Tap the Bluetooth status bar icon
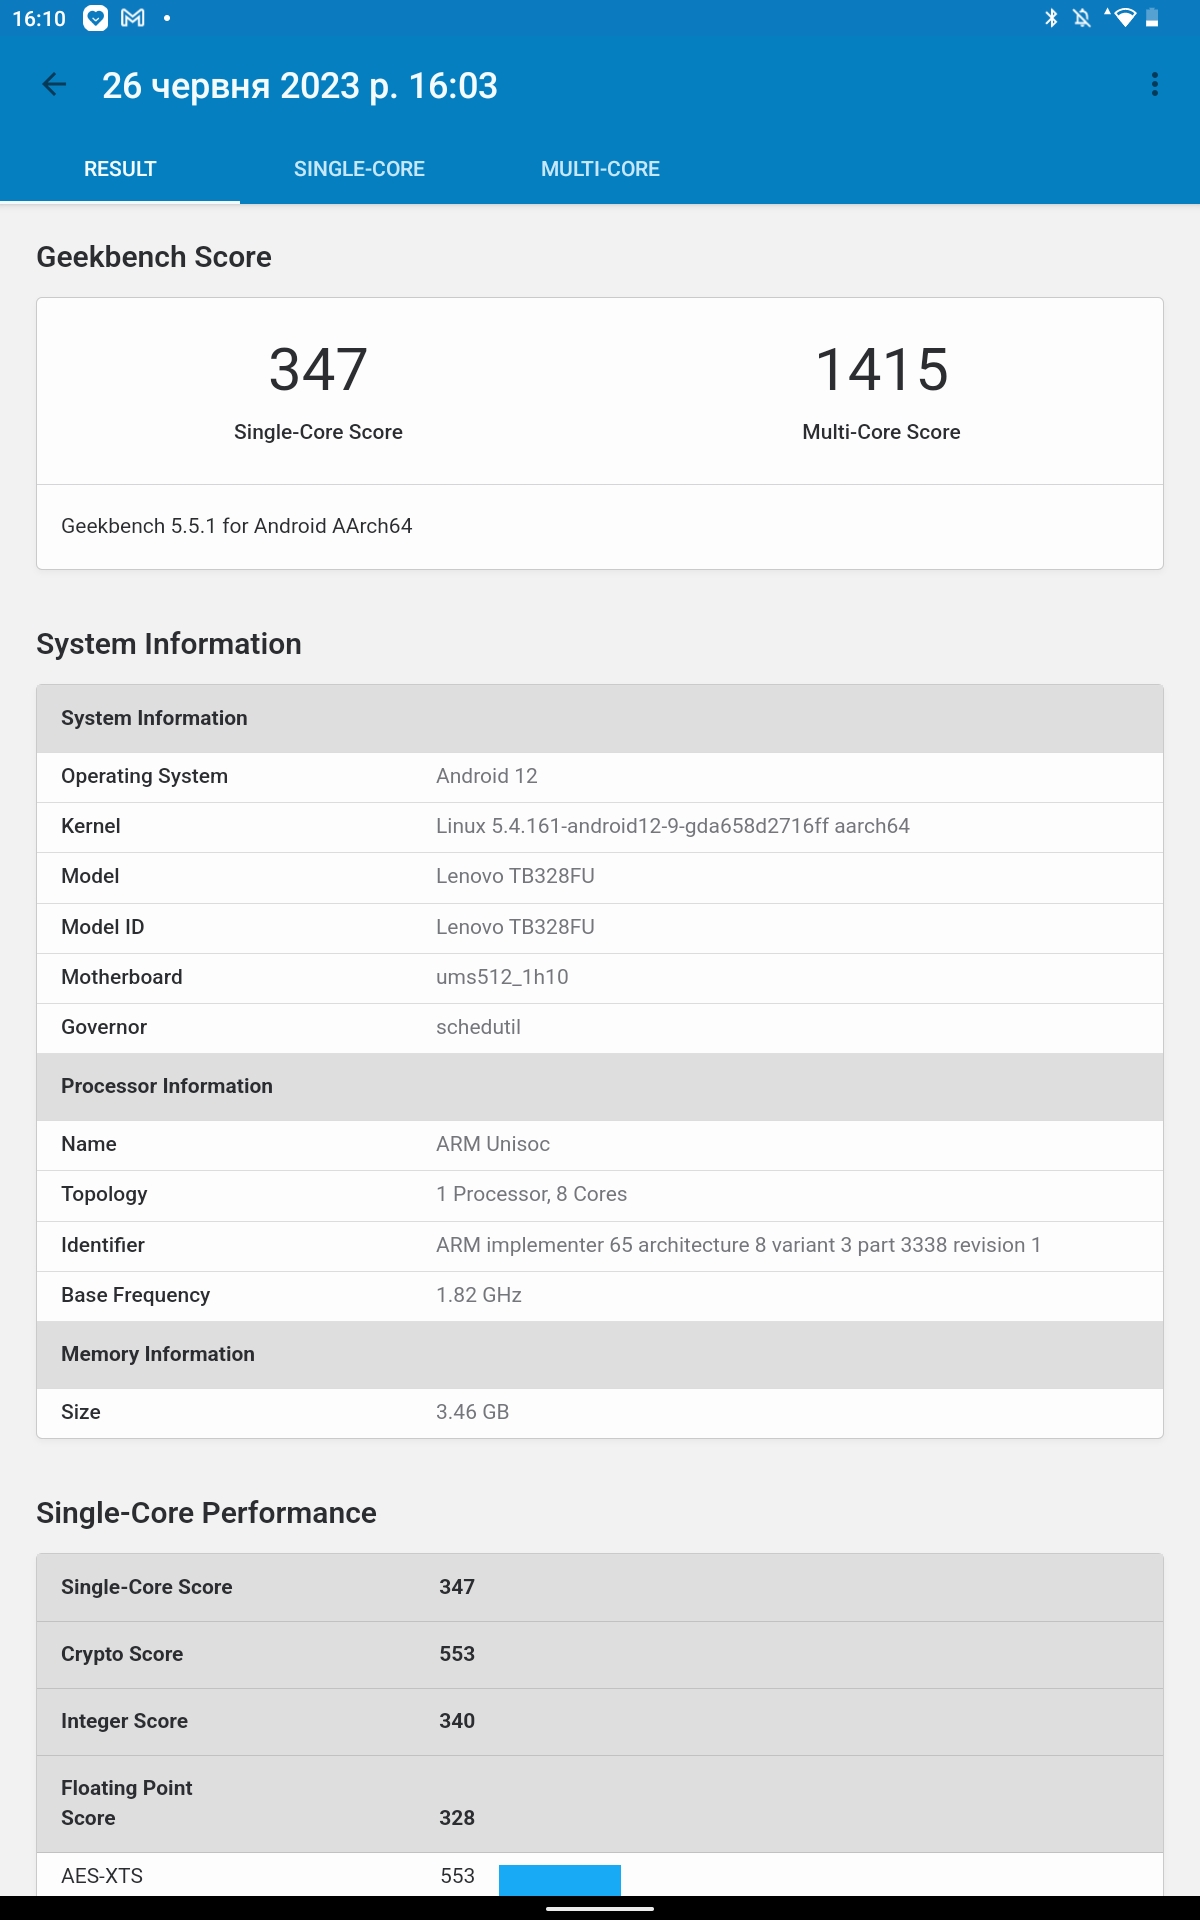Screen dimensions: 1200x1920 [x=1051, y=18]
